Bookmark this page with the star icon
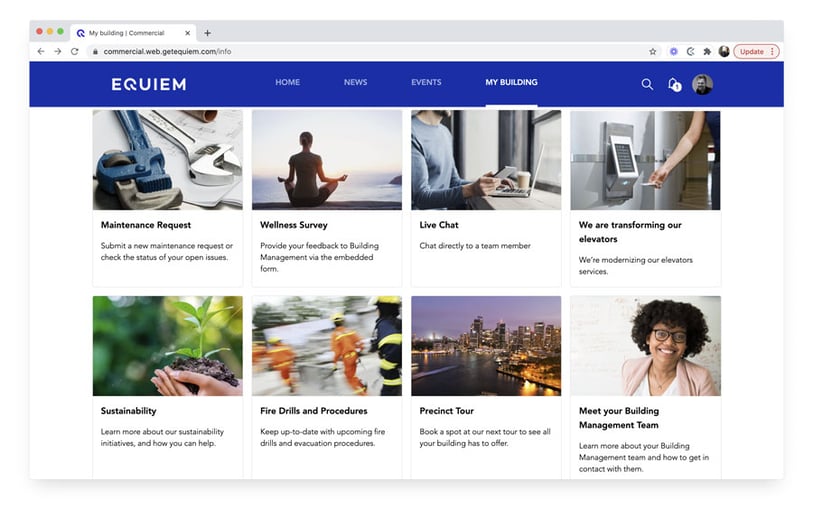Screen dimensions: 813x518 [x=653, y=51]
